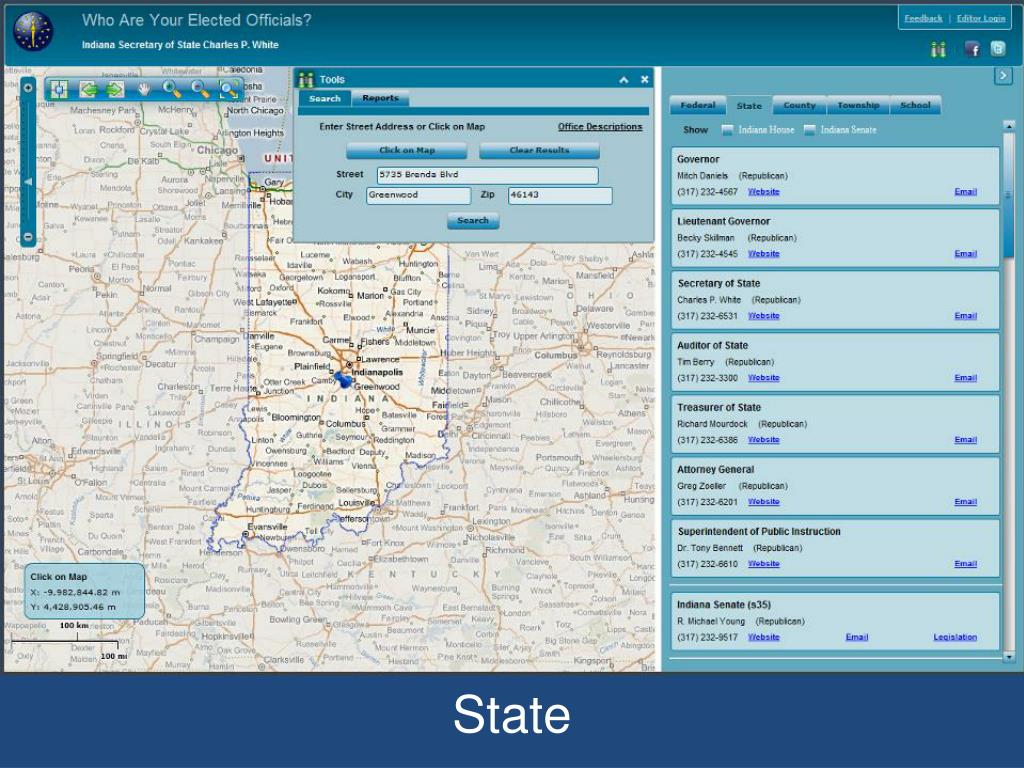Open the Secretary of State Website link
1024x768 pixels.
[763, 316]
